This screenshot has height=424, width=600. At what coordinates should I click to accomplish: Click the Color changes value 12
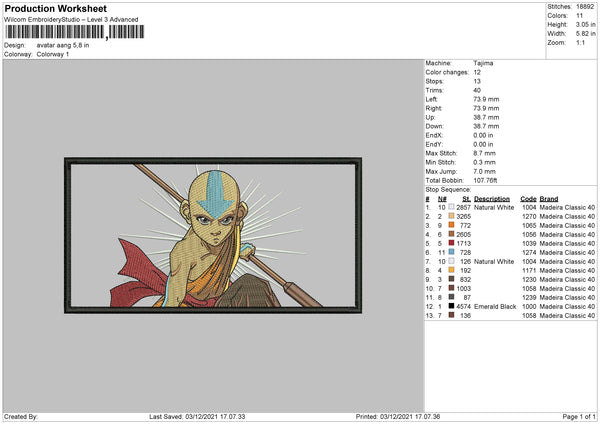477,72
